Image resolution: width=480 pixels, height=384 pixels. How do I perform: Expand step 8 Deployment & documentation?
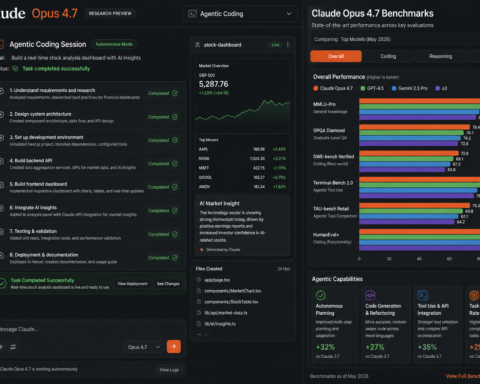[92, 258]
